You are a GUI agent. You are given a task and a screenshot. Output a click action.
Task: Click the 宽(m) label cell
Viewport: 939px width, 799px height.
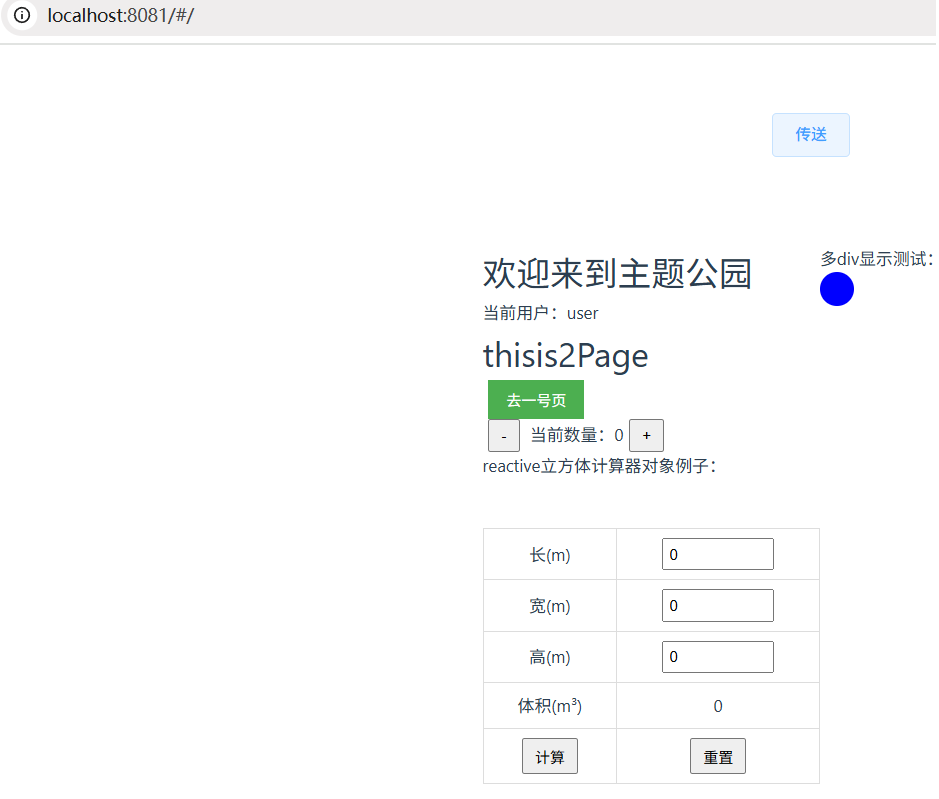click(x=550, y=606)
